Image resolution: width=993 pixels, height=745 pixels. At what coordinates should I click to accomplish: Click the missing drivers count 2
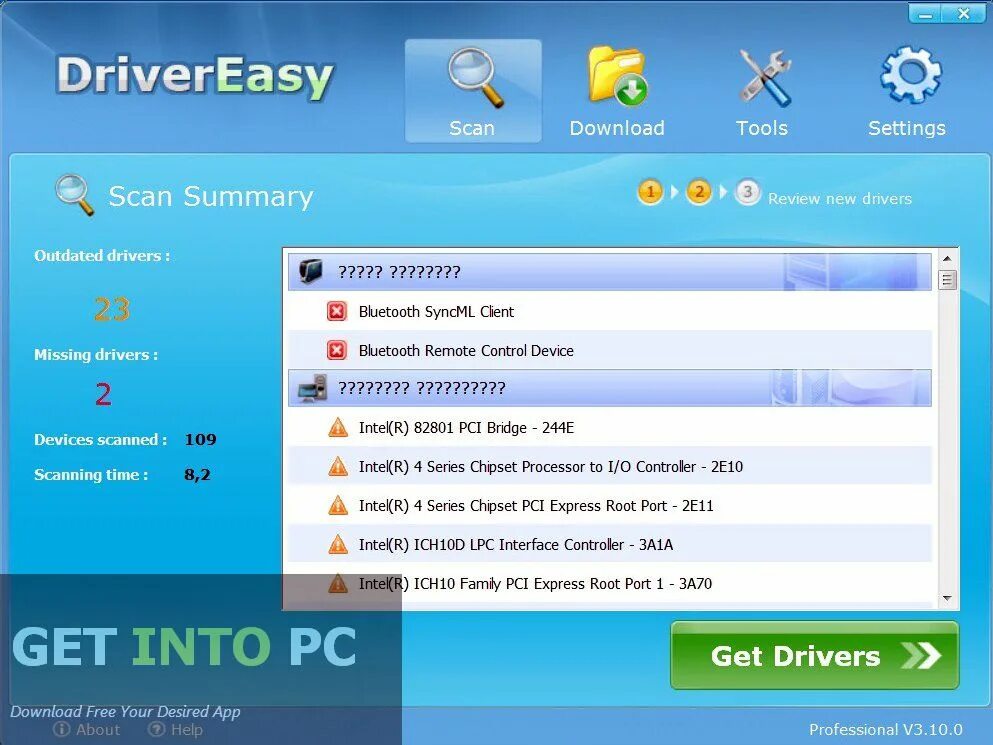coord(103,393)
